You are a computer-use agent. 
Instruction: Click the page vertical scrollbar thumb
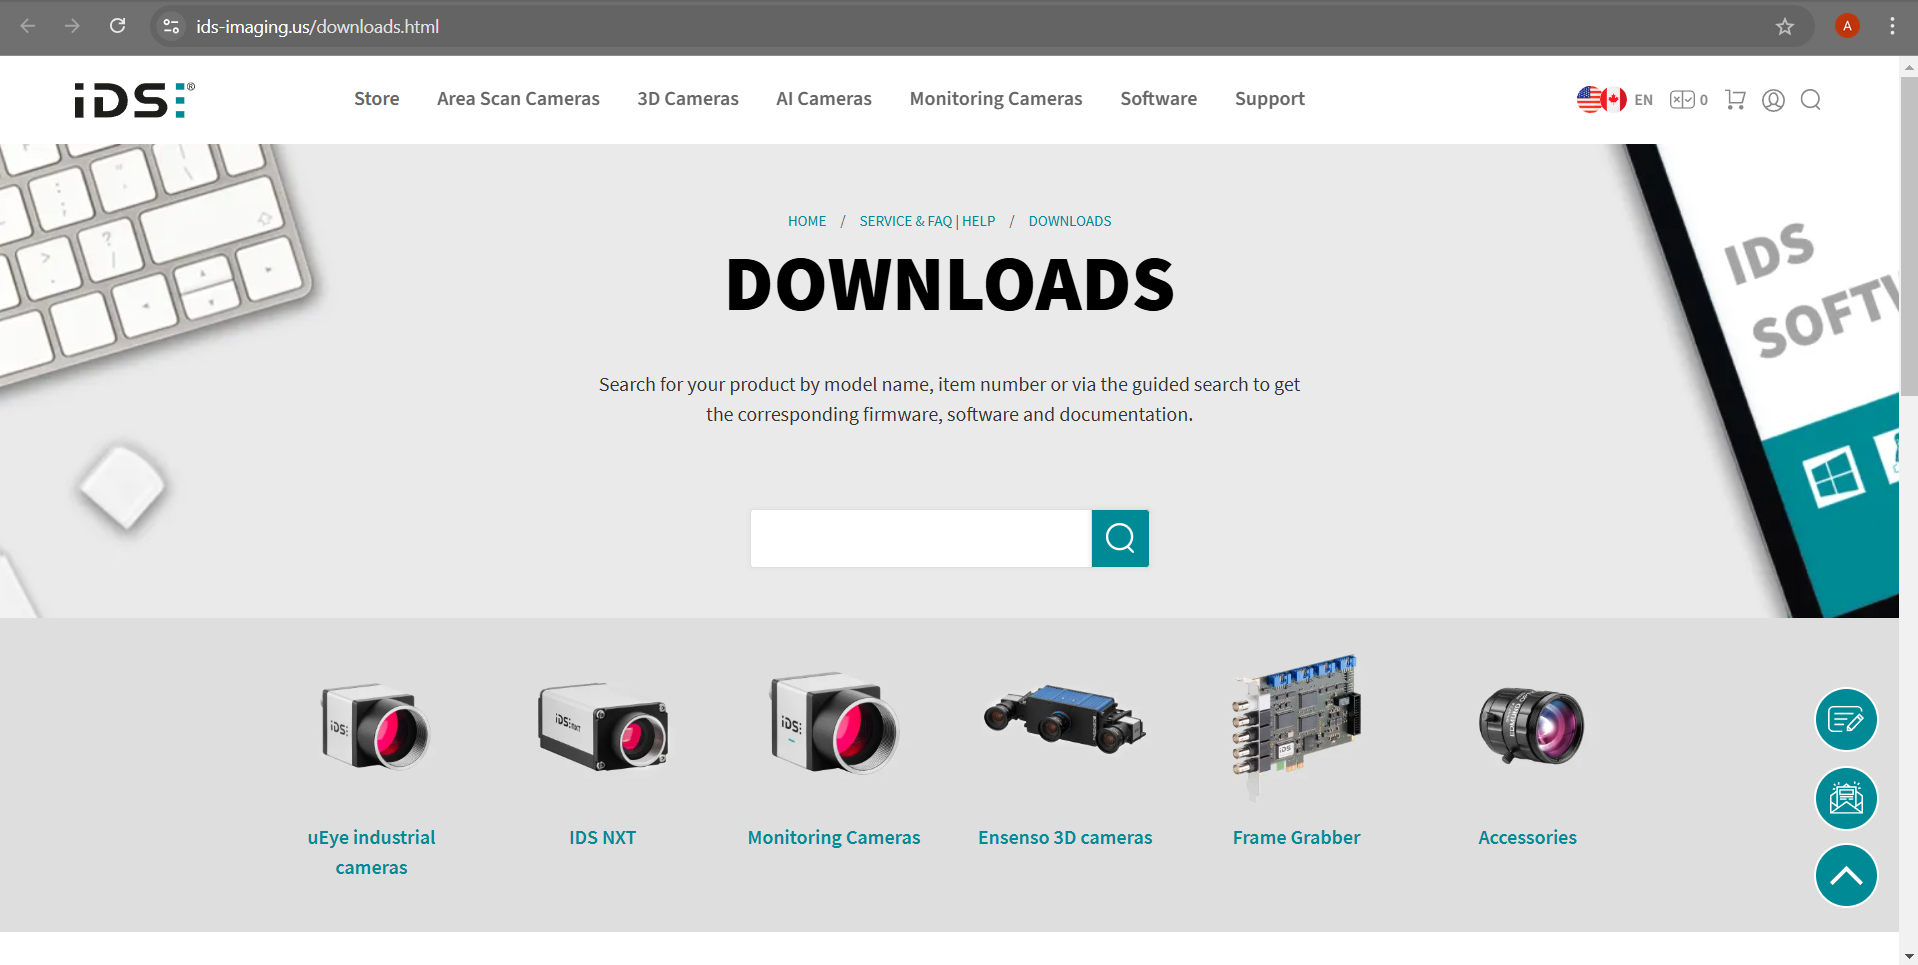pyautogui.click(x=1909, y=236)
